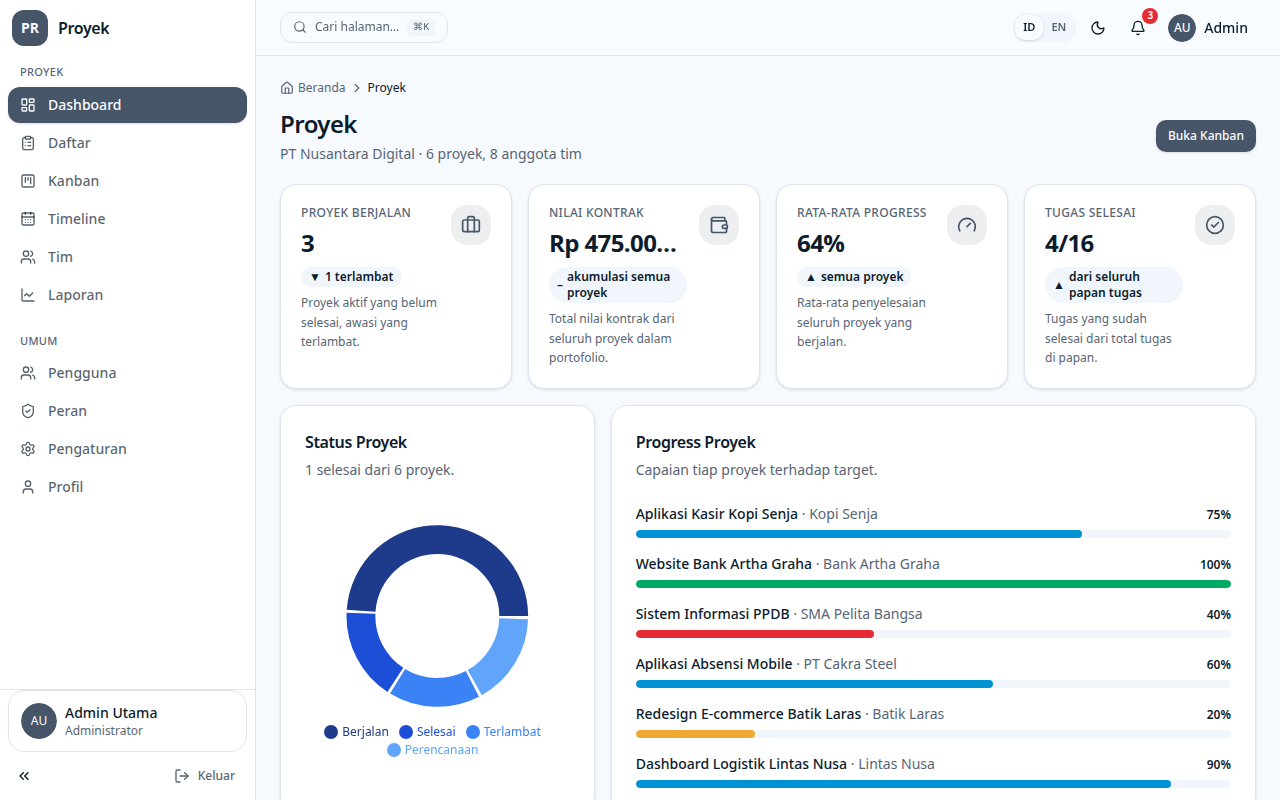Click the "akumulasi semua proyek" badge
This screenshot has height=800, width=1280.
click(x=618, y=285)
